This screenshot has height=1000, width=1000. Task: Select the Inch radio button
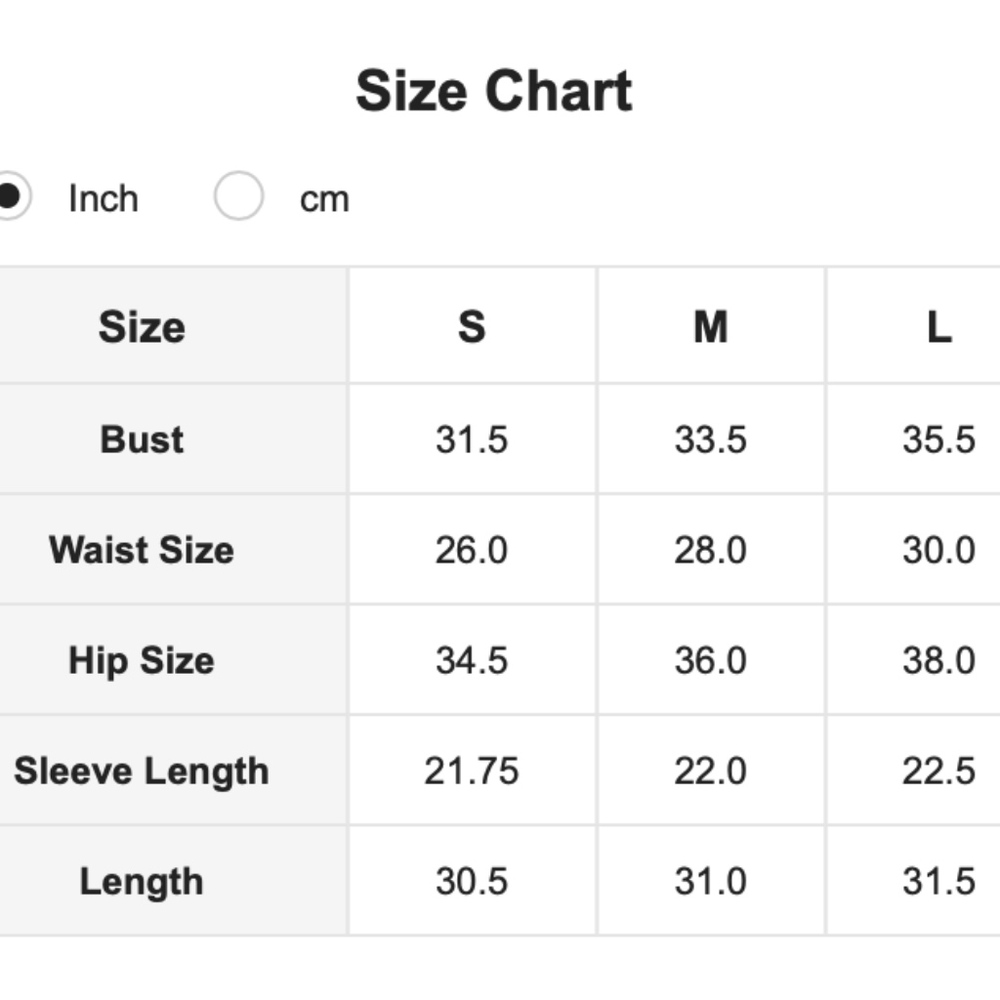pyautogui.click(x=8, y=197)
